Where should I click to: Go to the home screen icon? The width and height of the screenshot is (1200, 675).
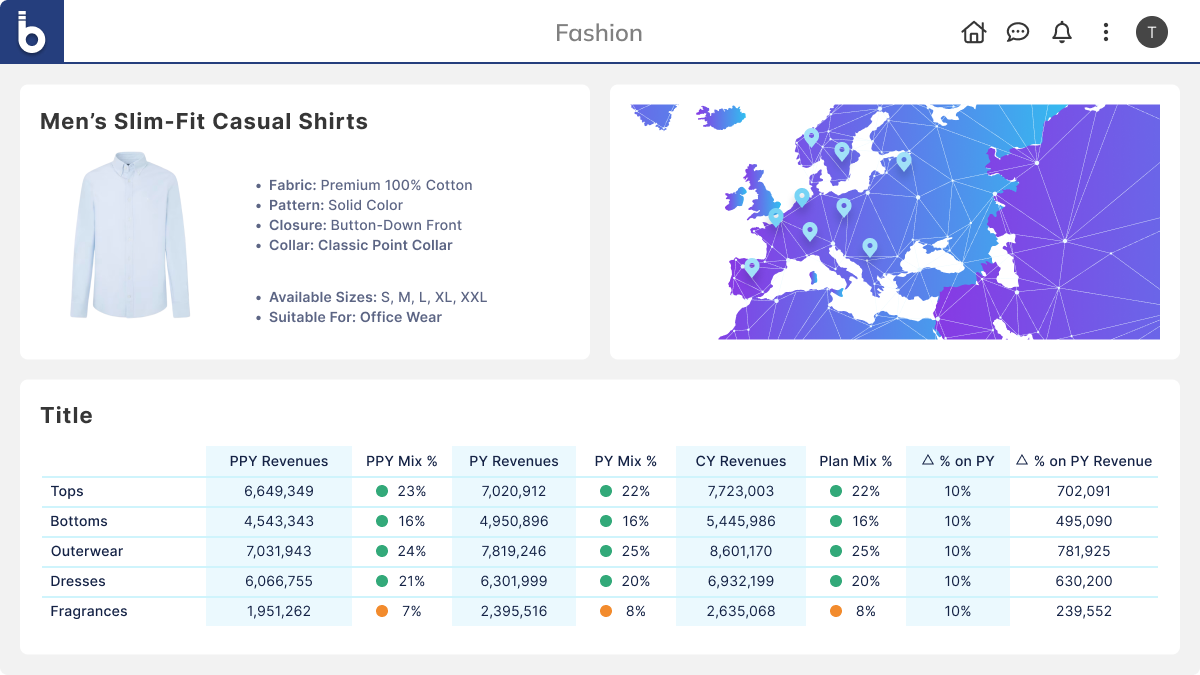973,32
